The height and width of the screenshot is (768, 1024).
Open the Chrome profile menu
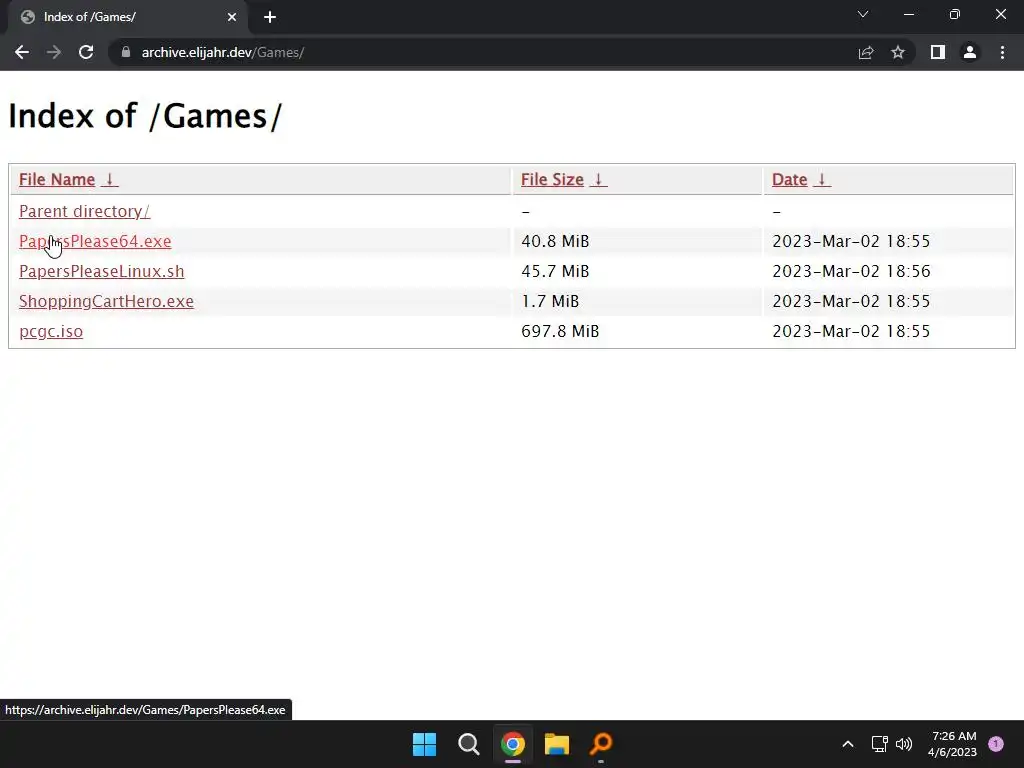970,52
